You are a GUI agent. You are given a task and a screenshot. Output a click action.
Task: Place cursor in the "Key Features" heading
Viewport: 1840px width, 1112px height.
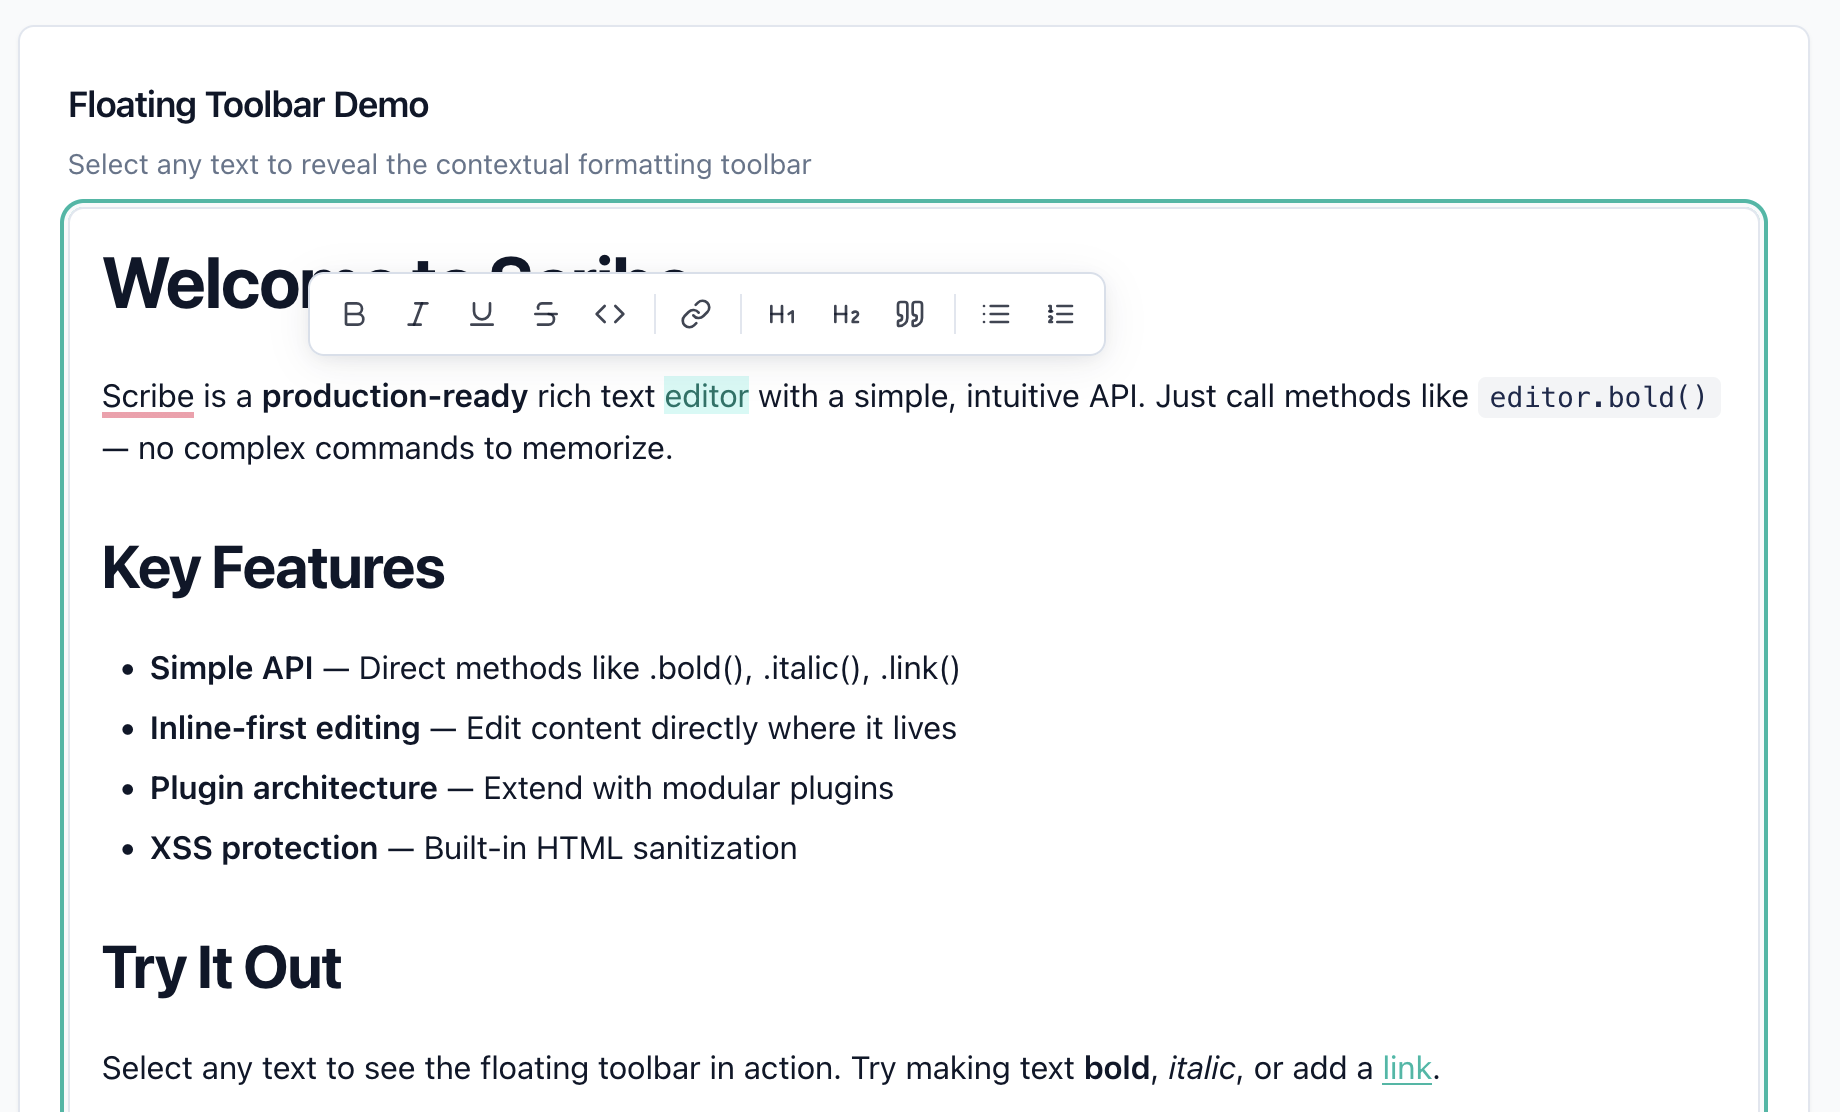pyautogui.click(x=273, y=568)
